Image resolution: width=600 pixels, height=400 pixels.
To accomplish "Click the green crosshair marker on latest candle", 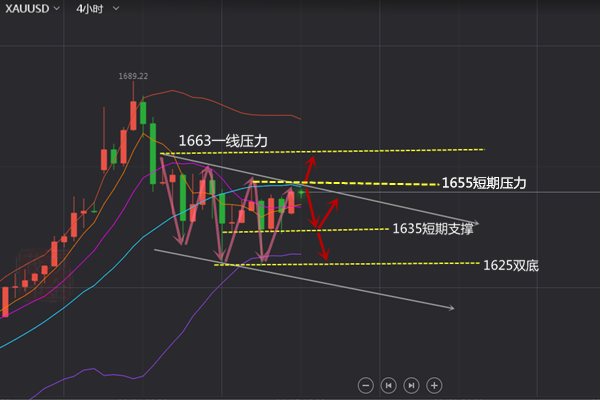I will [301, 190].
